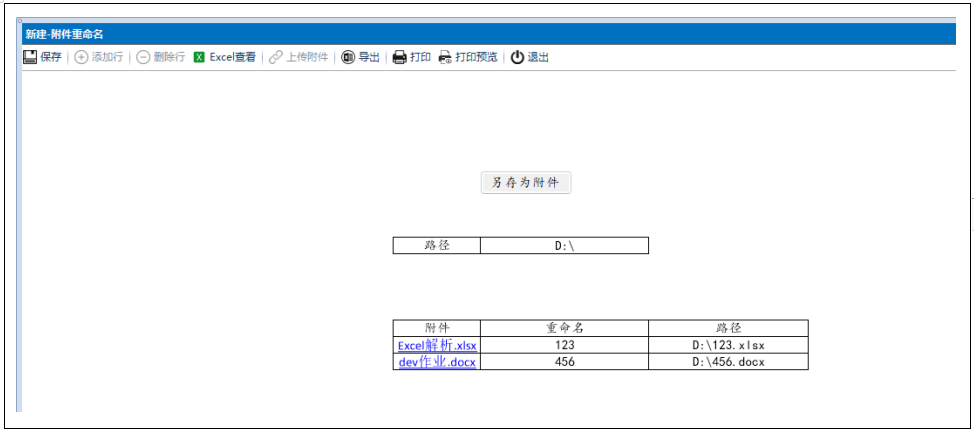Click the Save (保存) floppy disk icon
The image size is (974, 431).
tap(30, 57)
